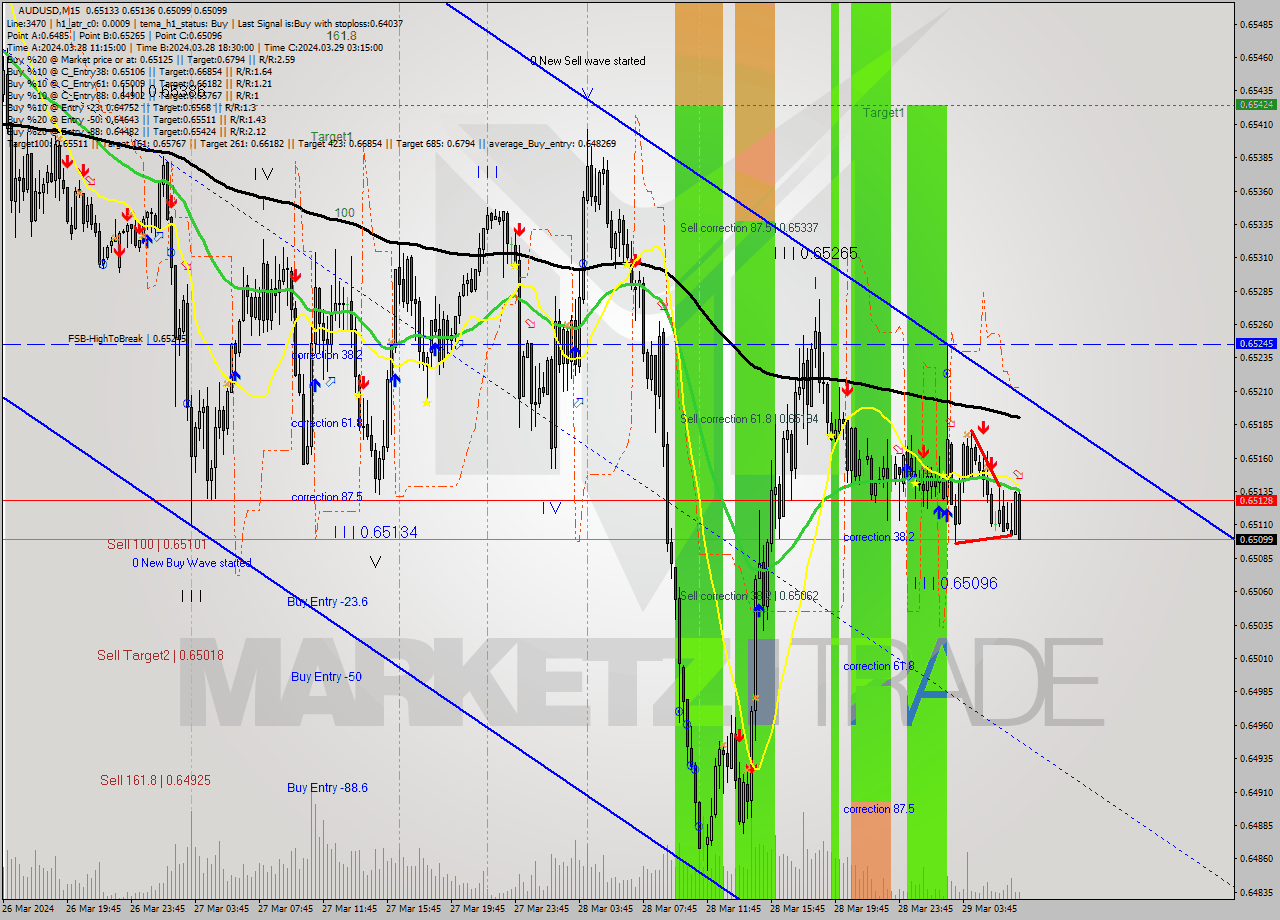Click the 'Line:3470' indicator info line
Viewport: 1280px width, 920px height.
click(205, 23)
